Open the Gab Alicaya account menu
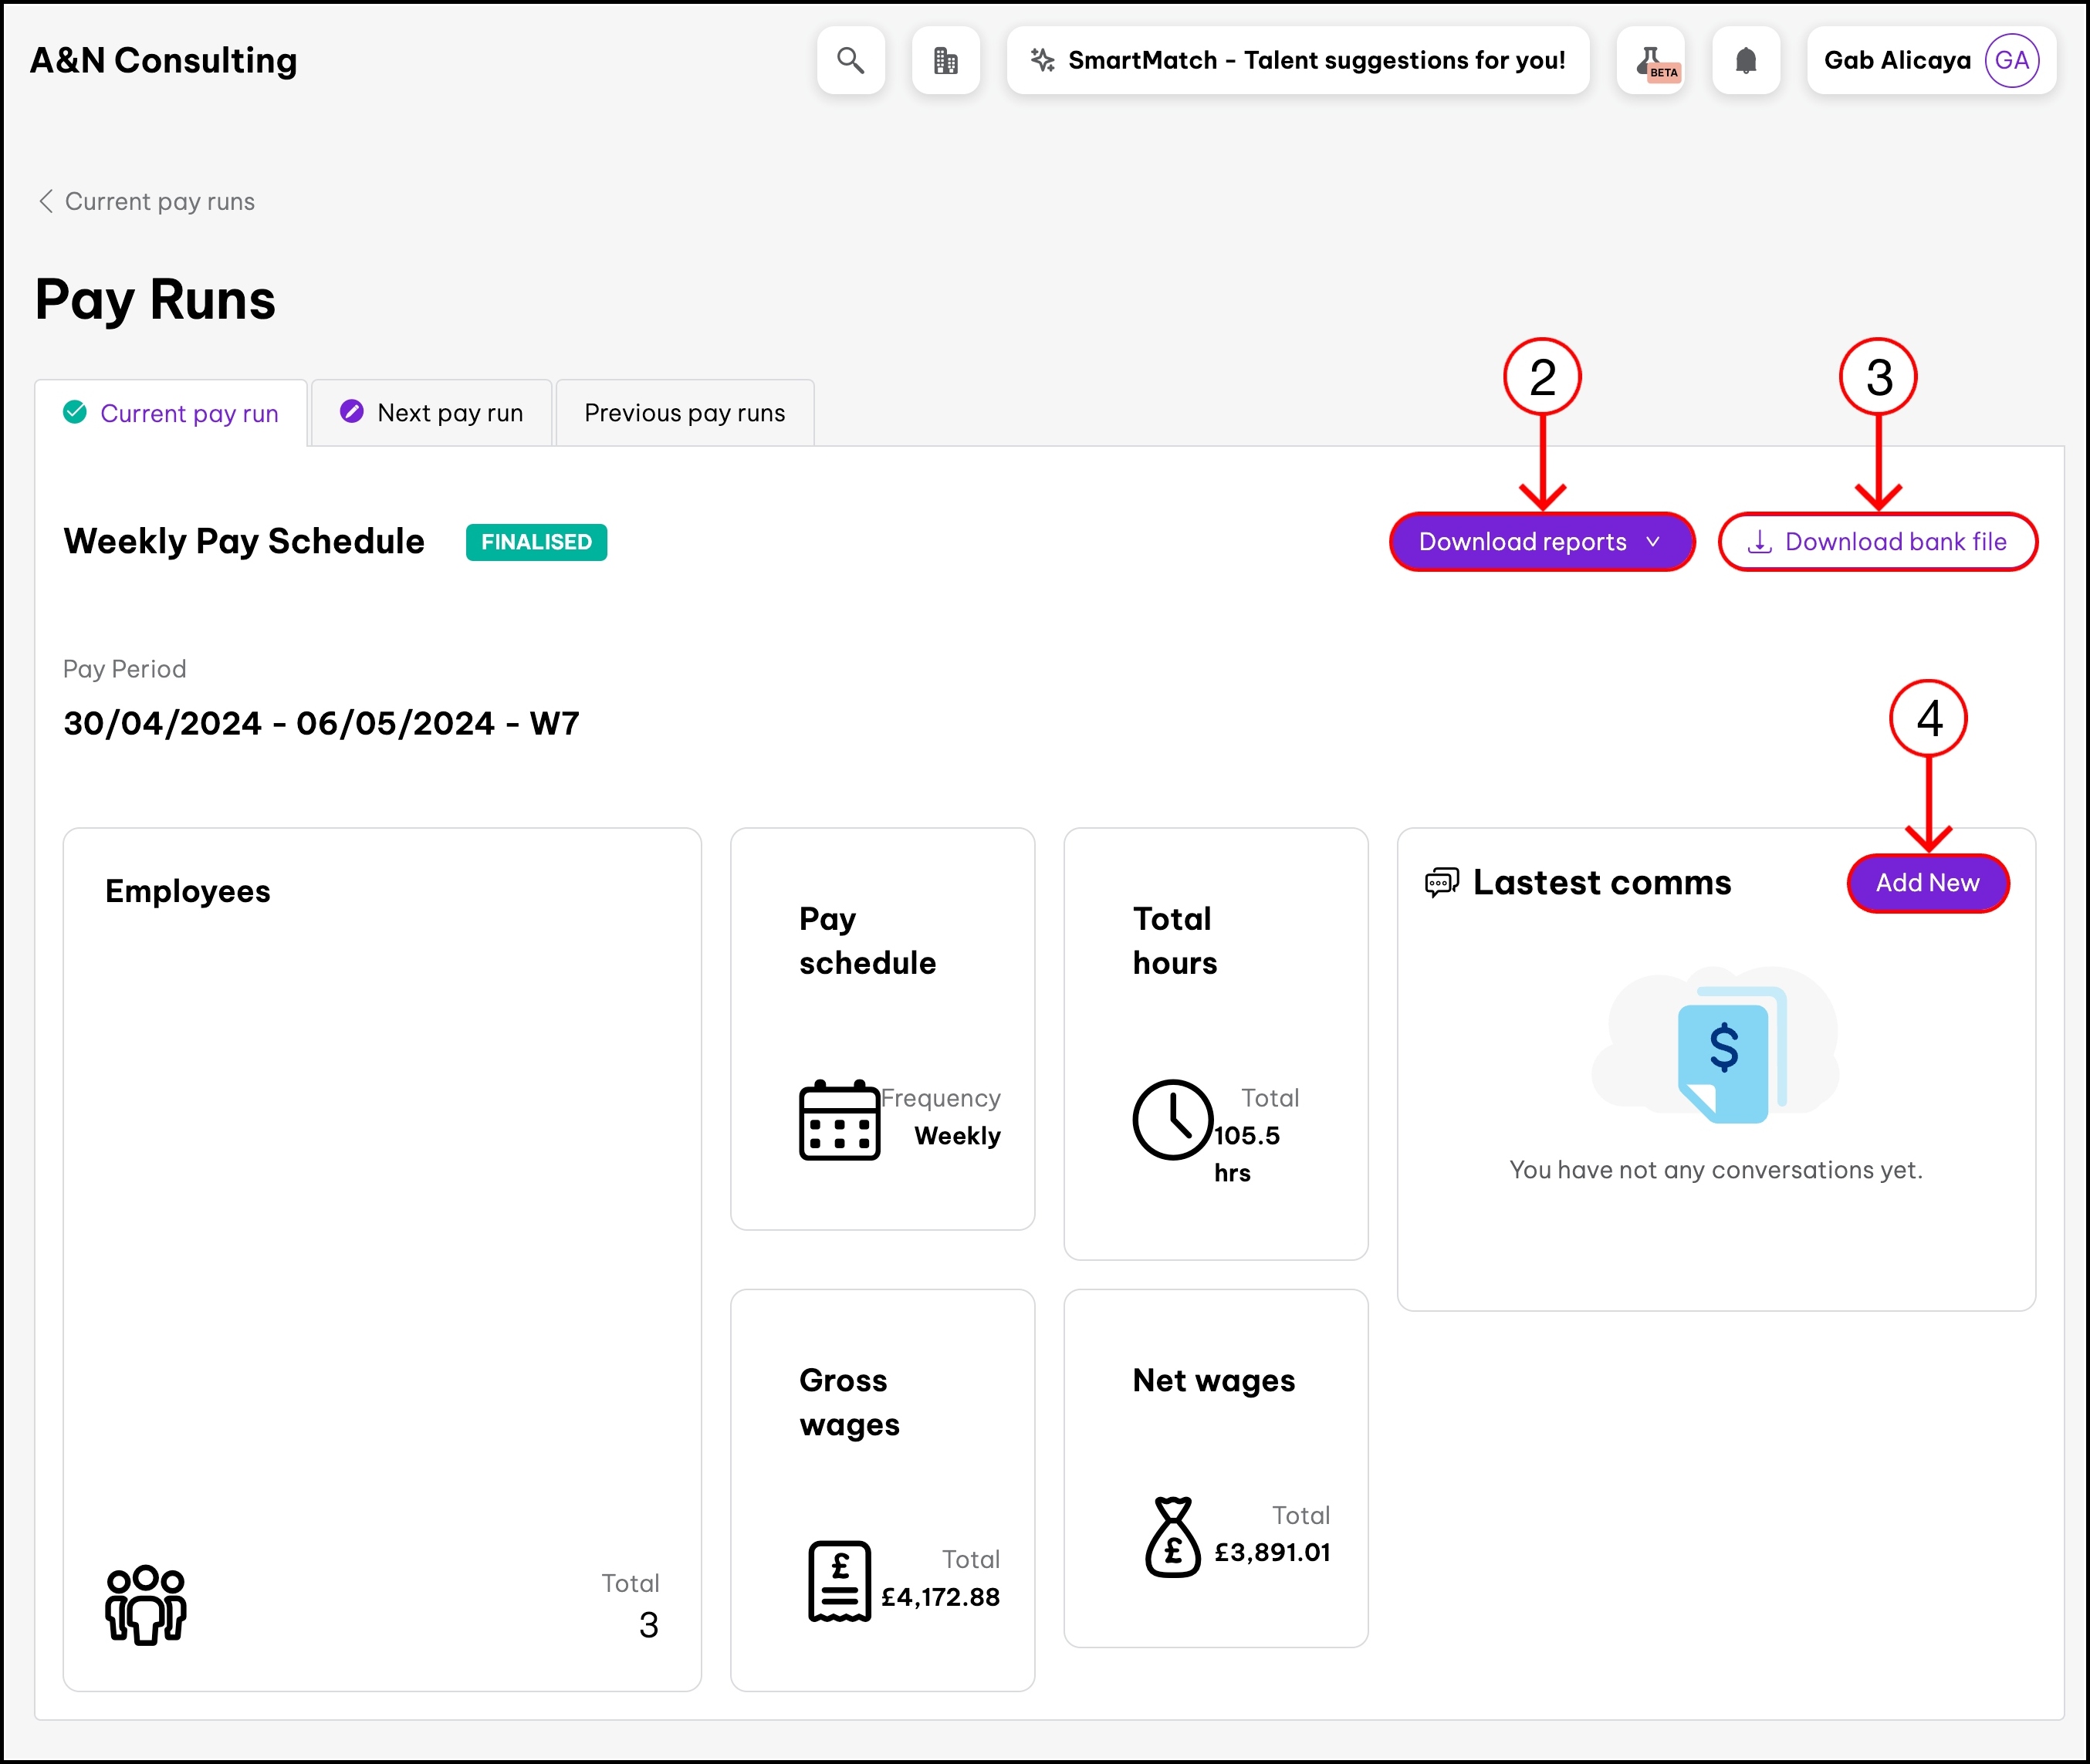2090x1764 pixels. (1897, 61)
